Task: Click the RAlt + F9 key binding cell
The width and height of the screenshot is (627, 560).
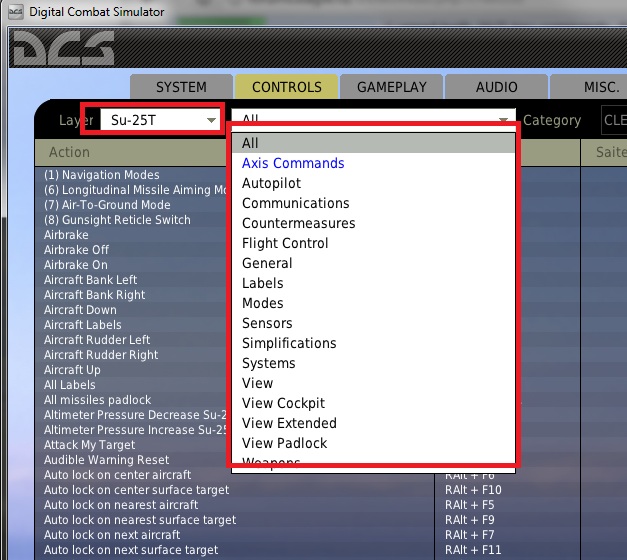Action: [x=470, y=520]
